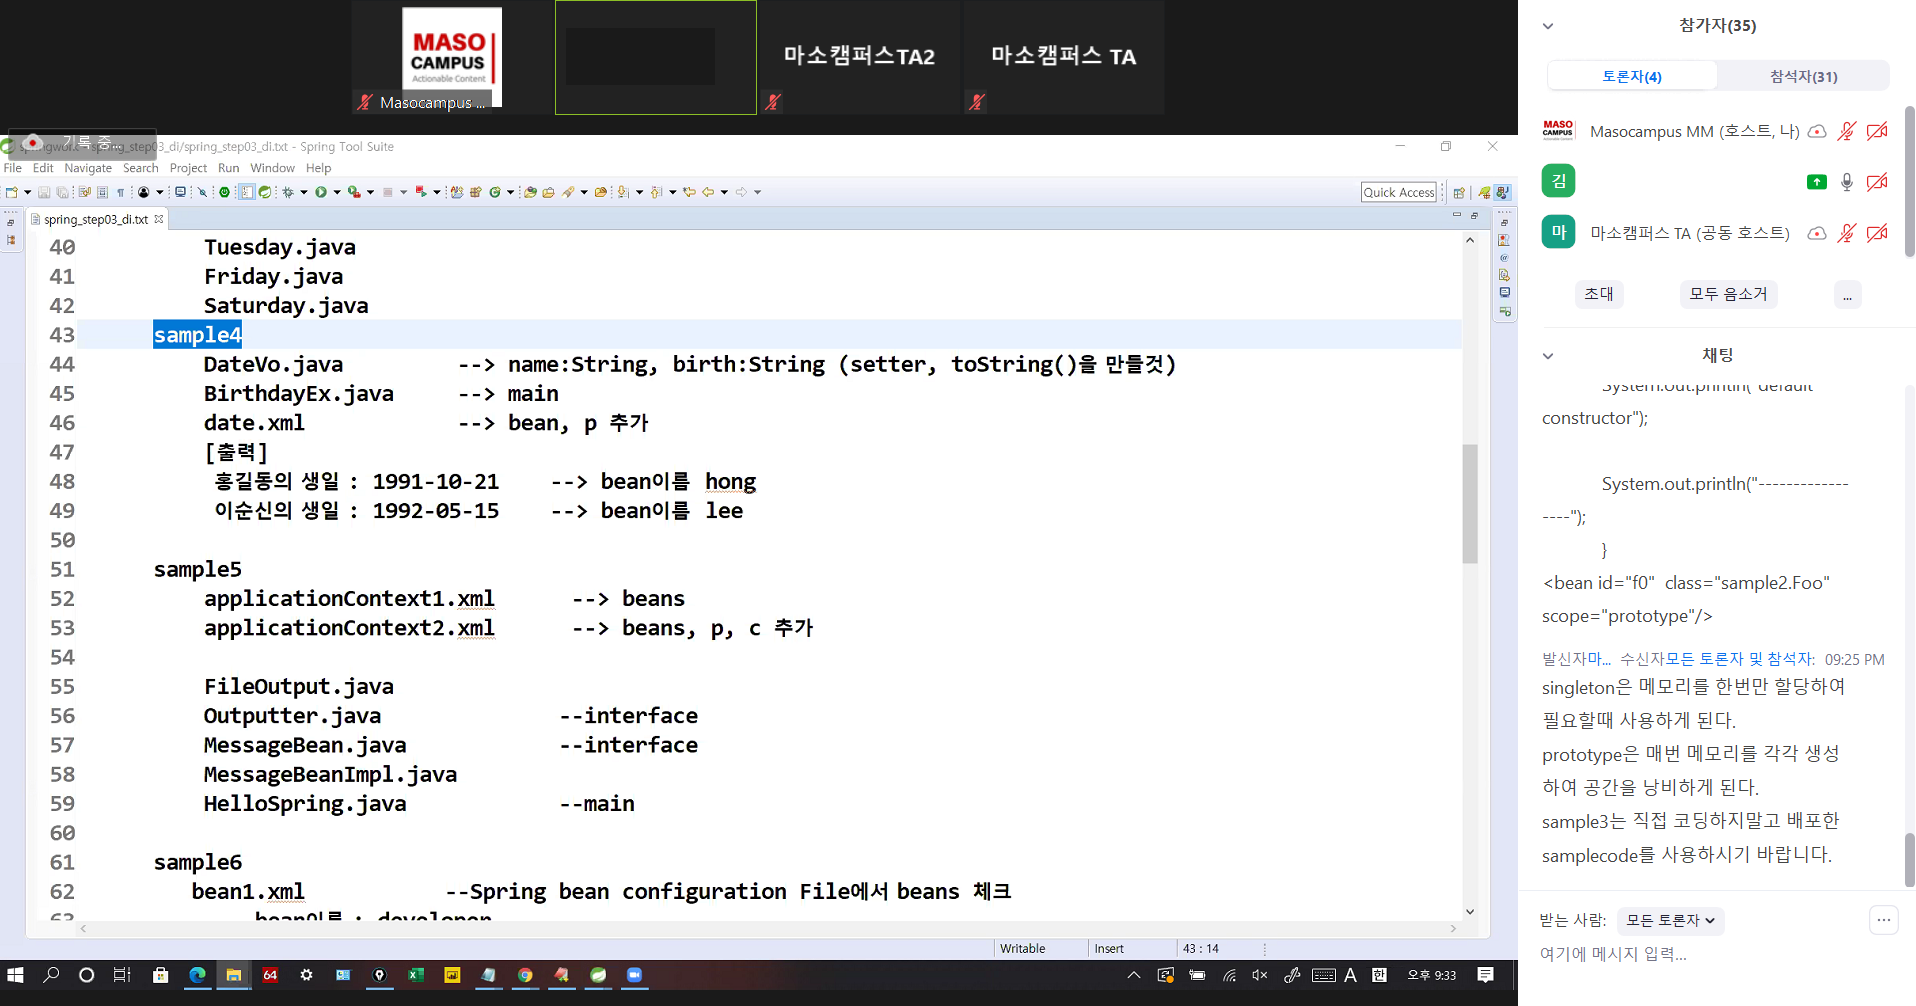Click the Debug bug icon in toolbar

(x=288, y=192)
